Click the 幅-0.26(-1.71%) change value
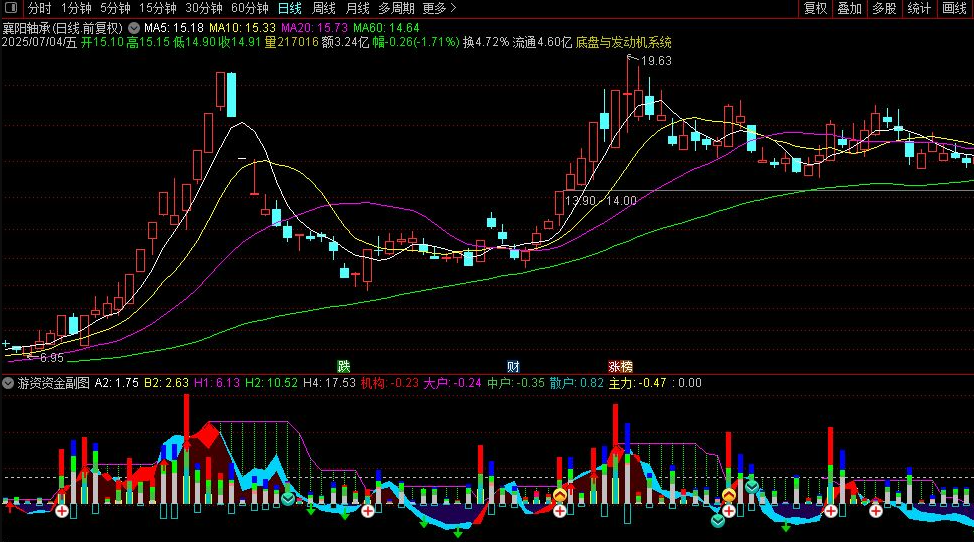Image resolution: width=974 pixels, height=542 pixels. [416, 42]
